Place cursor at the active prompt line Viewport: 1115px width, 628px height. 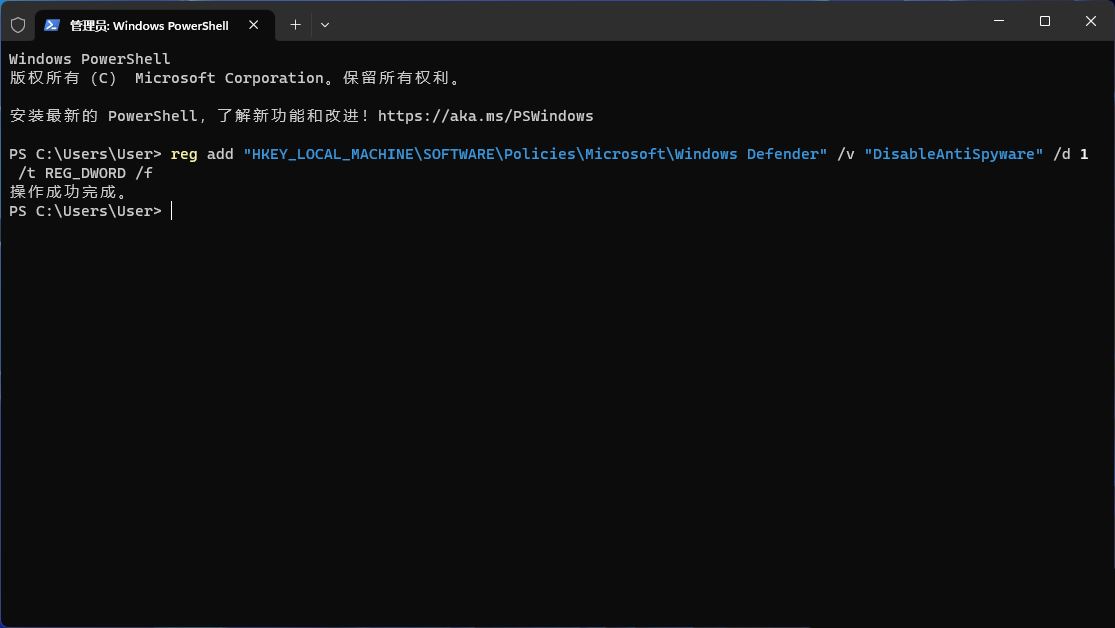(x=170, y=210)
